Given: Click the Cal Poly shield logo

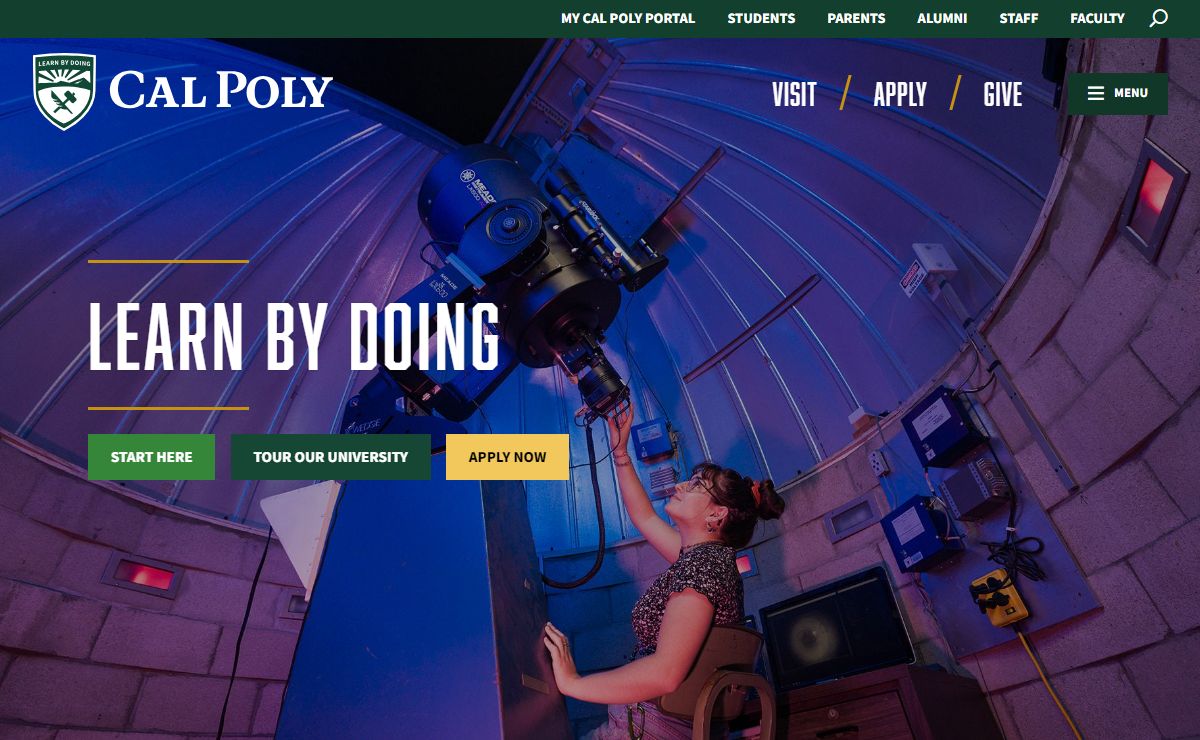Looking at the screenshot, I should 64,92.
